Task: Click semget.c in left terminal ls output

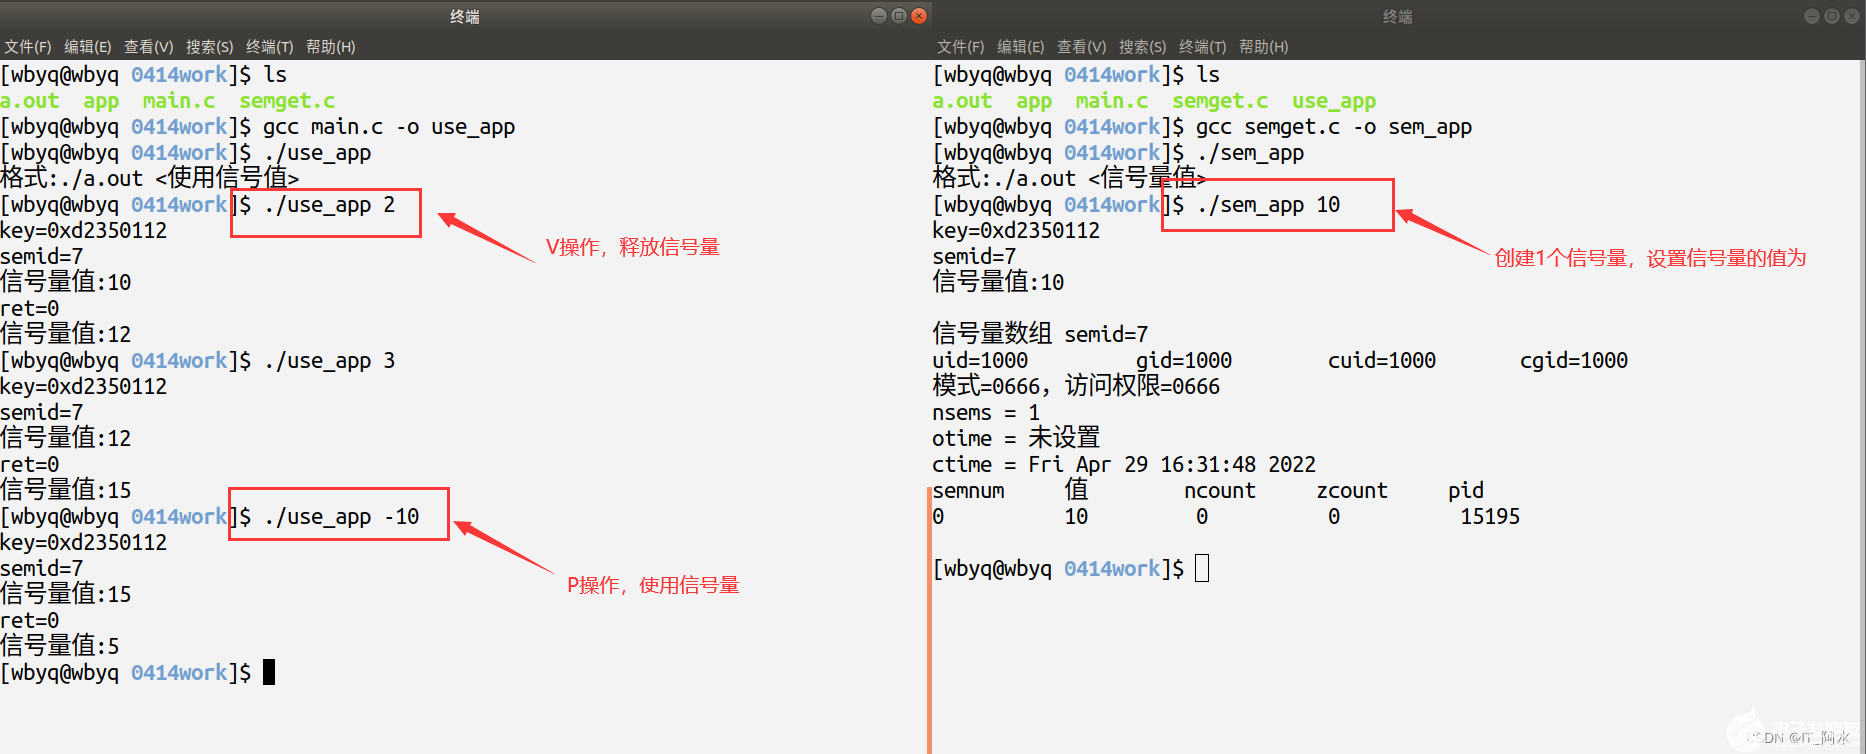Action: (x=287, y=101)
